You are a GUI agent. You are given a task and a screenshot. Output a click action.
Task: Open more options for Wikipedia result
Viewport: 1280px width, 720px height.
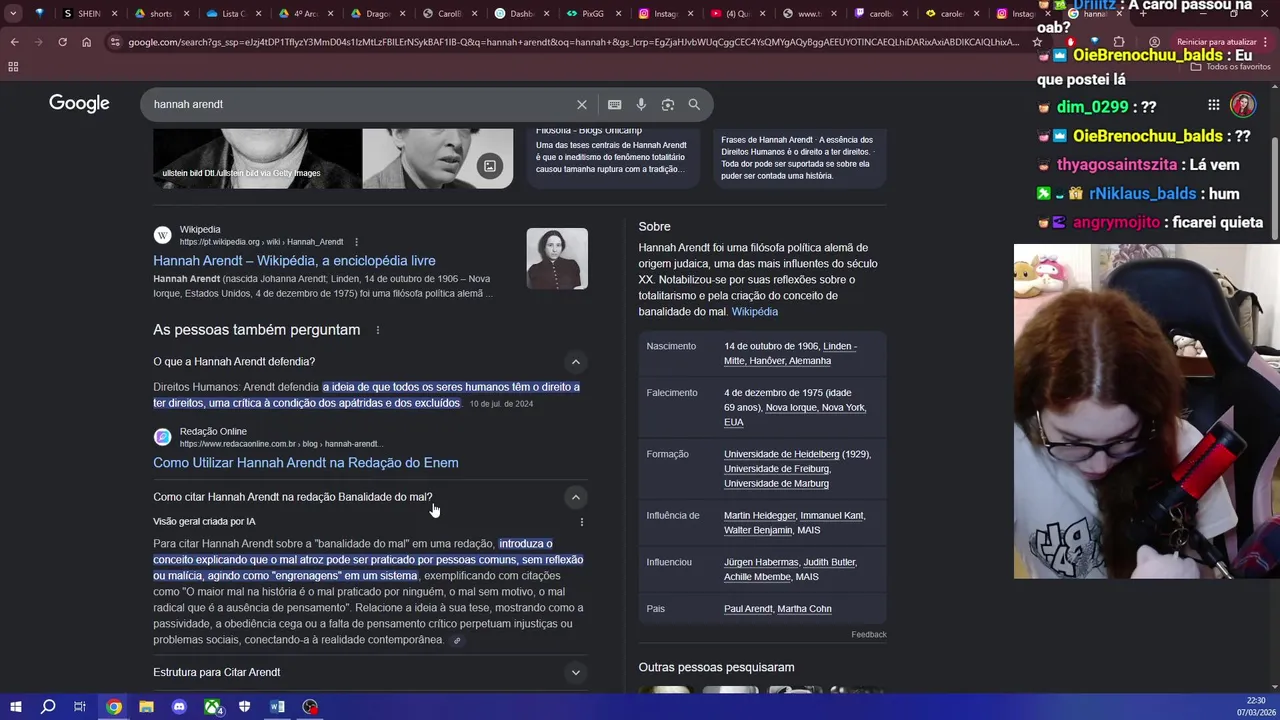356,242
